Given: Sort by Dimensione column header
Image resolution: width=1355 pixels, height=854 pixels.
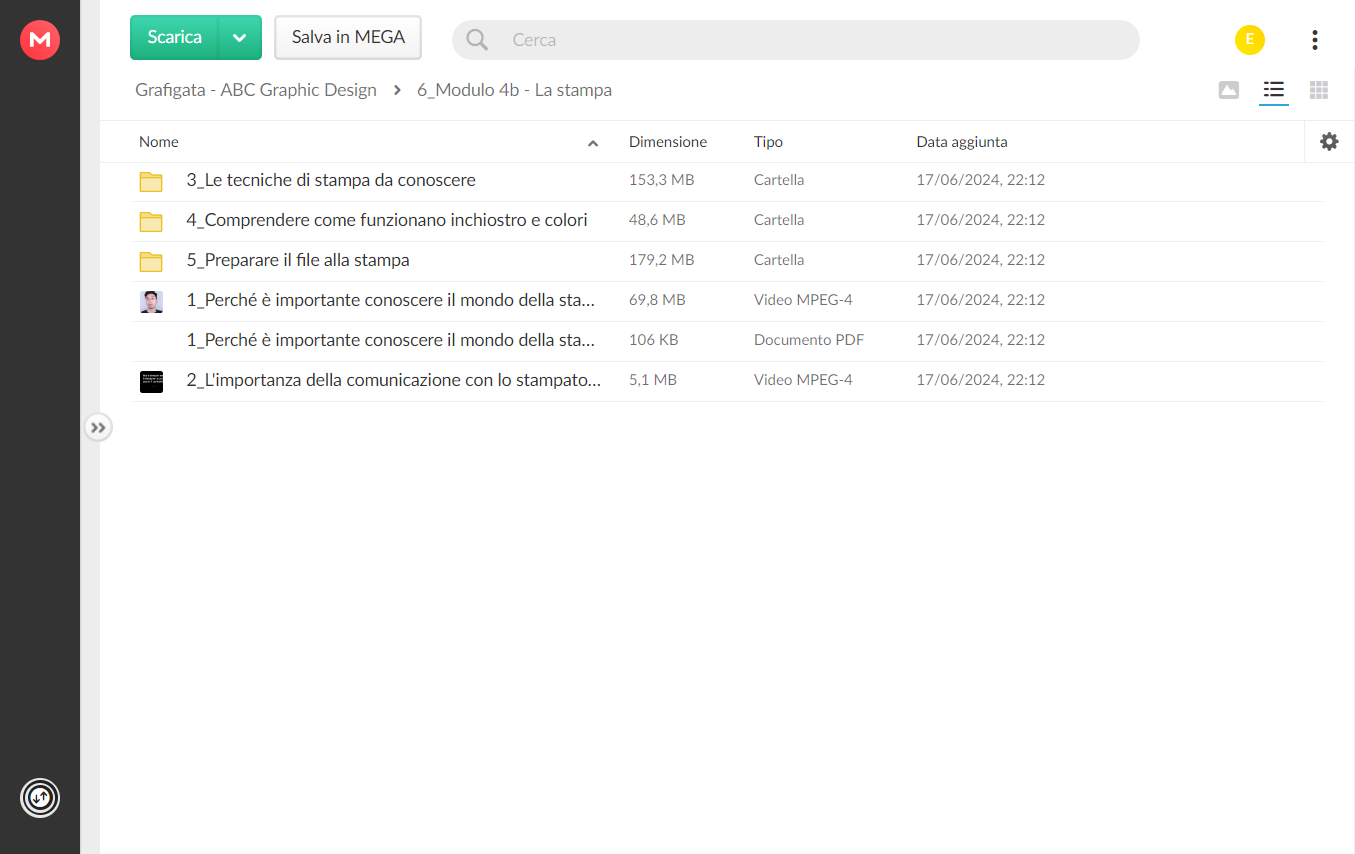Looking at the screenshot, I should coord(668,142).
